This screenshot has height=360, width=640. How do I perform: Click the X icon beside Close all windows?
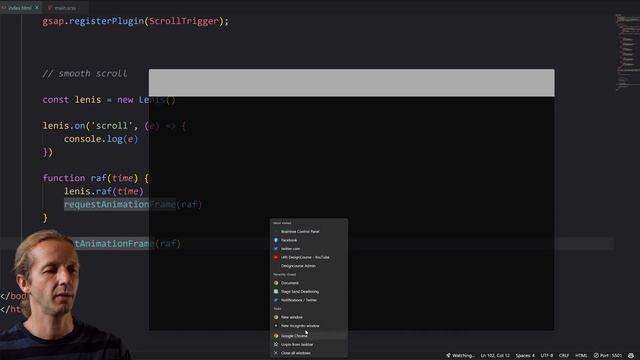click(276, 353)
